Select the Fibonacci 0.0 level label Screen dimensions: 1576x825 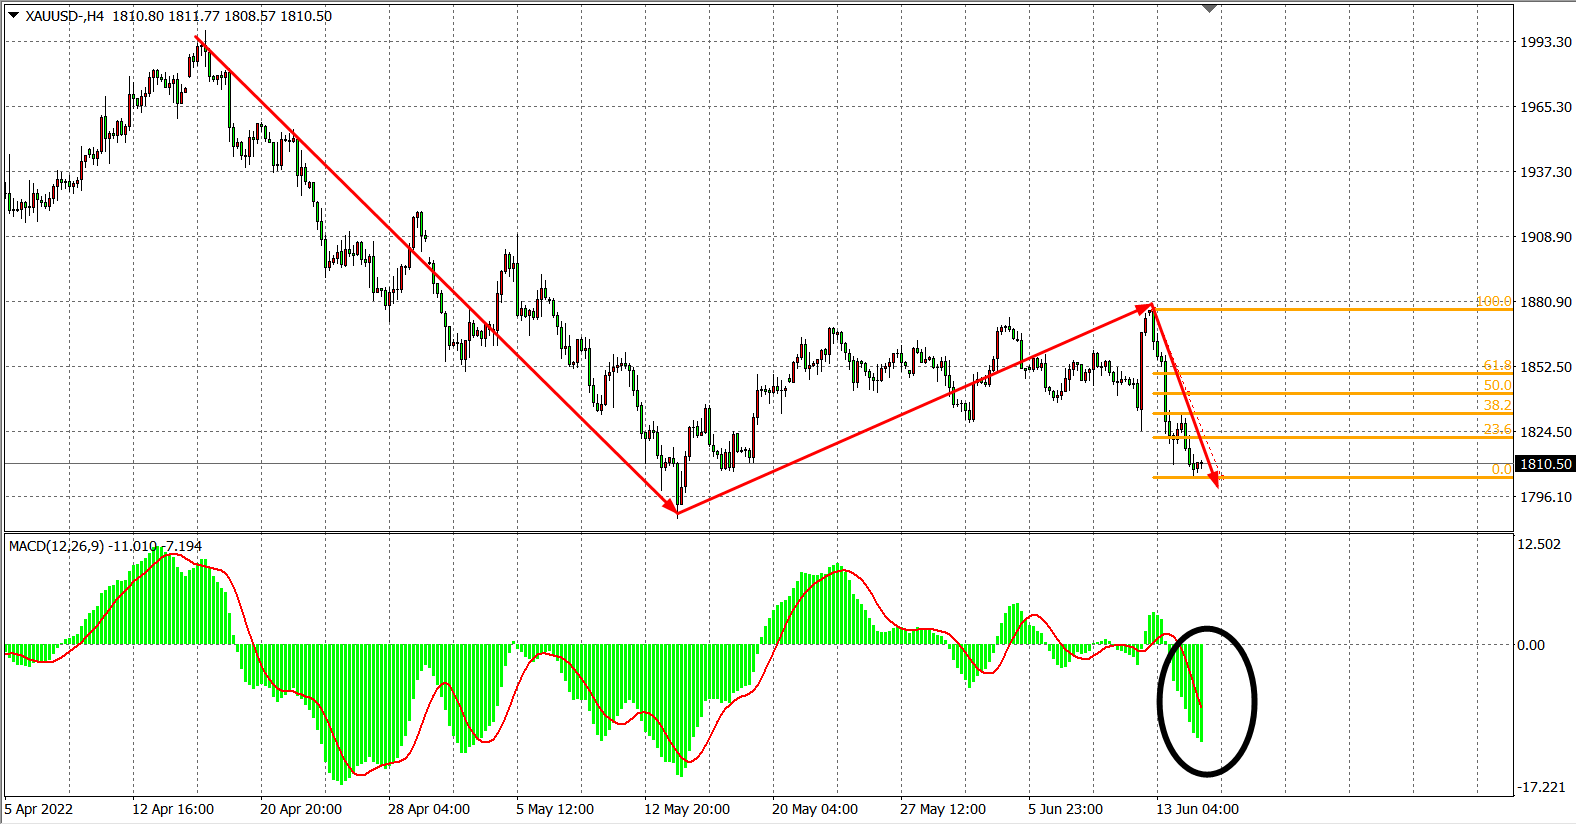(x=1501, y=469)
